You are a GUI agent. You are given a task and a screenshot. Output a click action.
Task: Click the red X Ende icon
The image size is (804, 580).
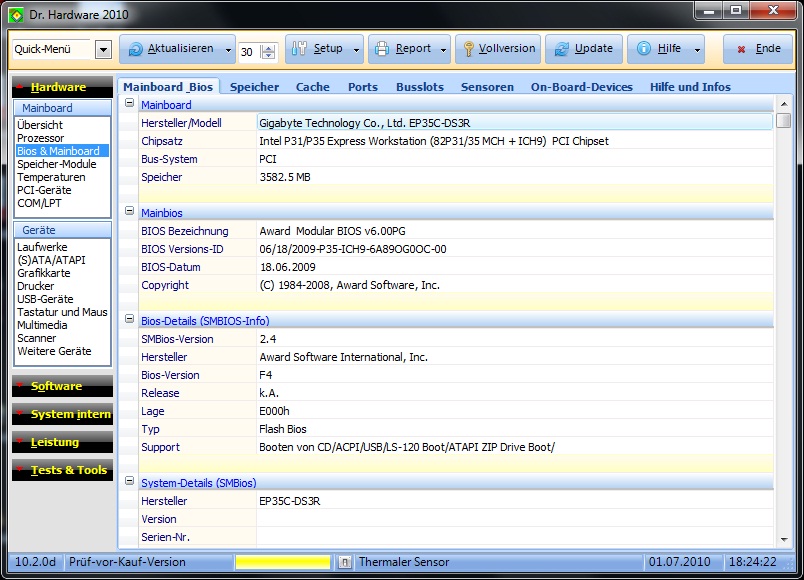click(741, 49)
